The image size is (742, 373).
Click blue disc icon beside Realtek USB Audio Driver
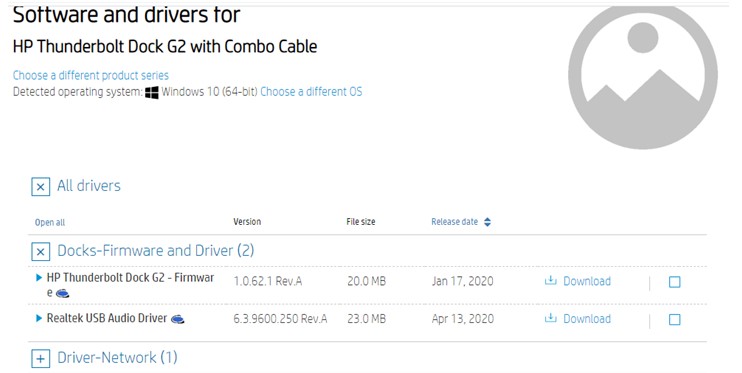click(177, 320)
